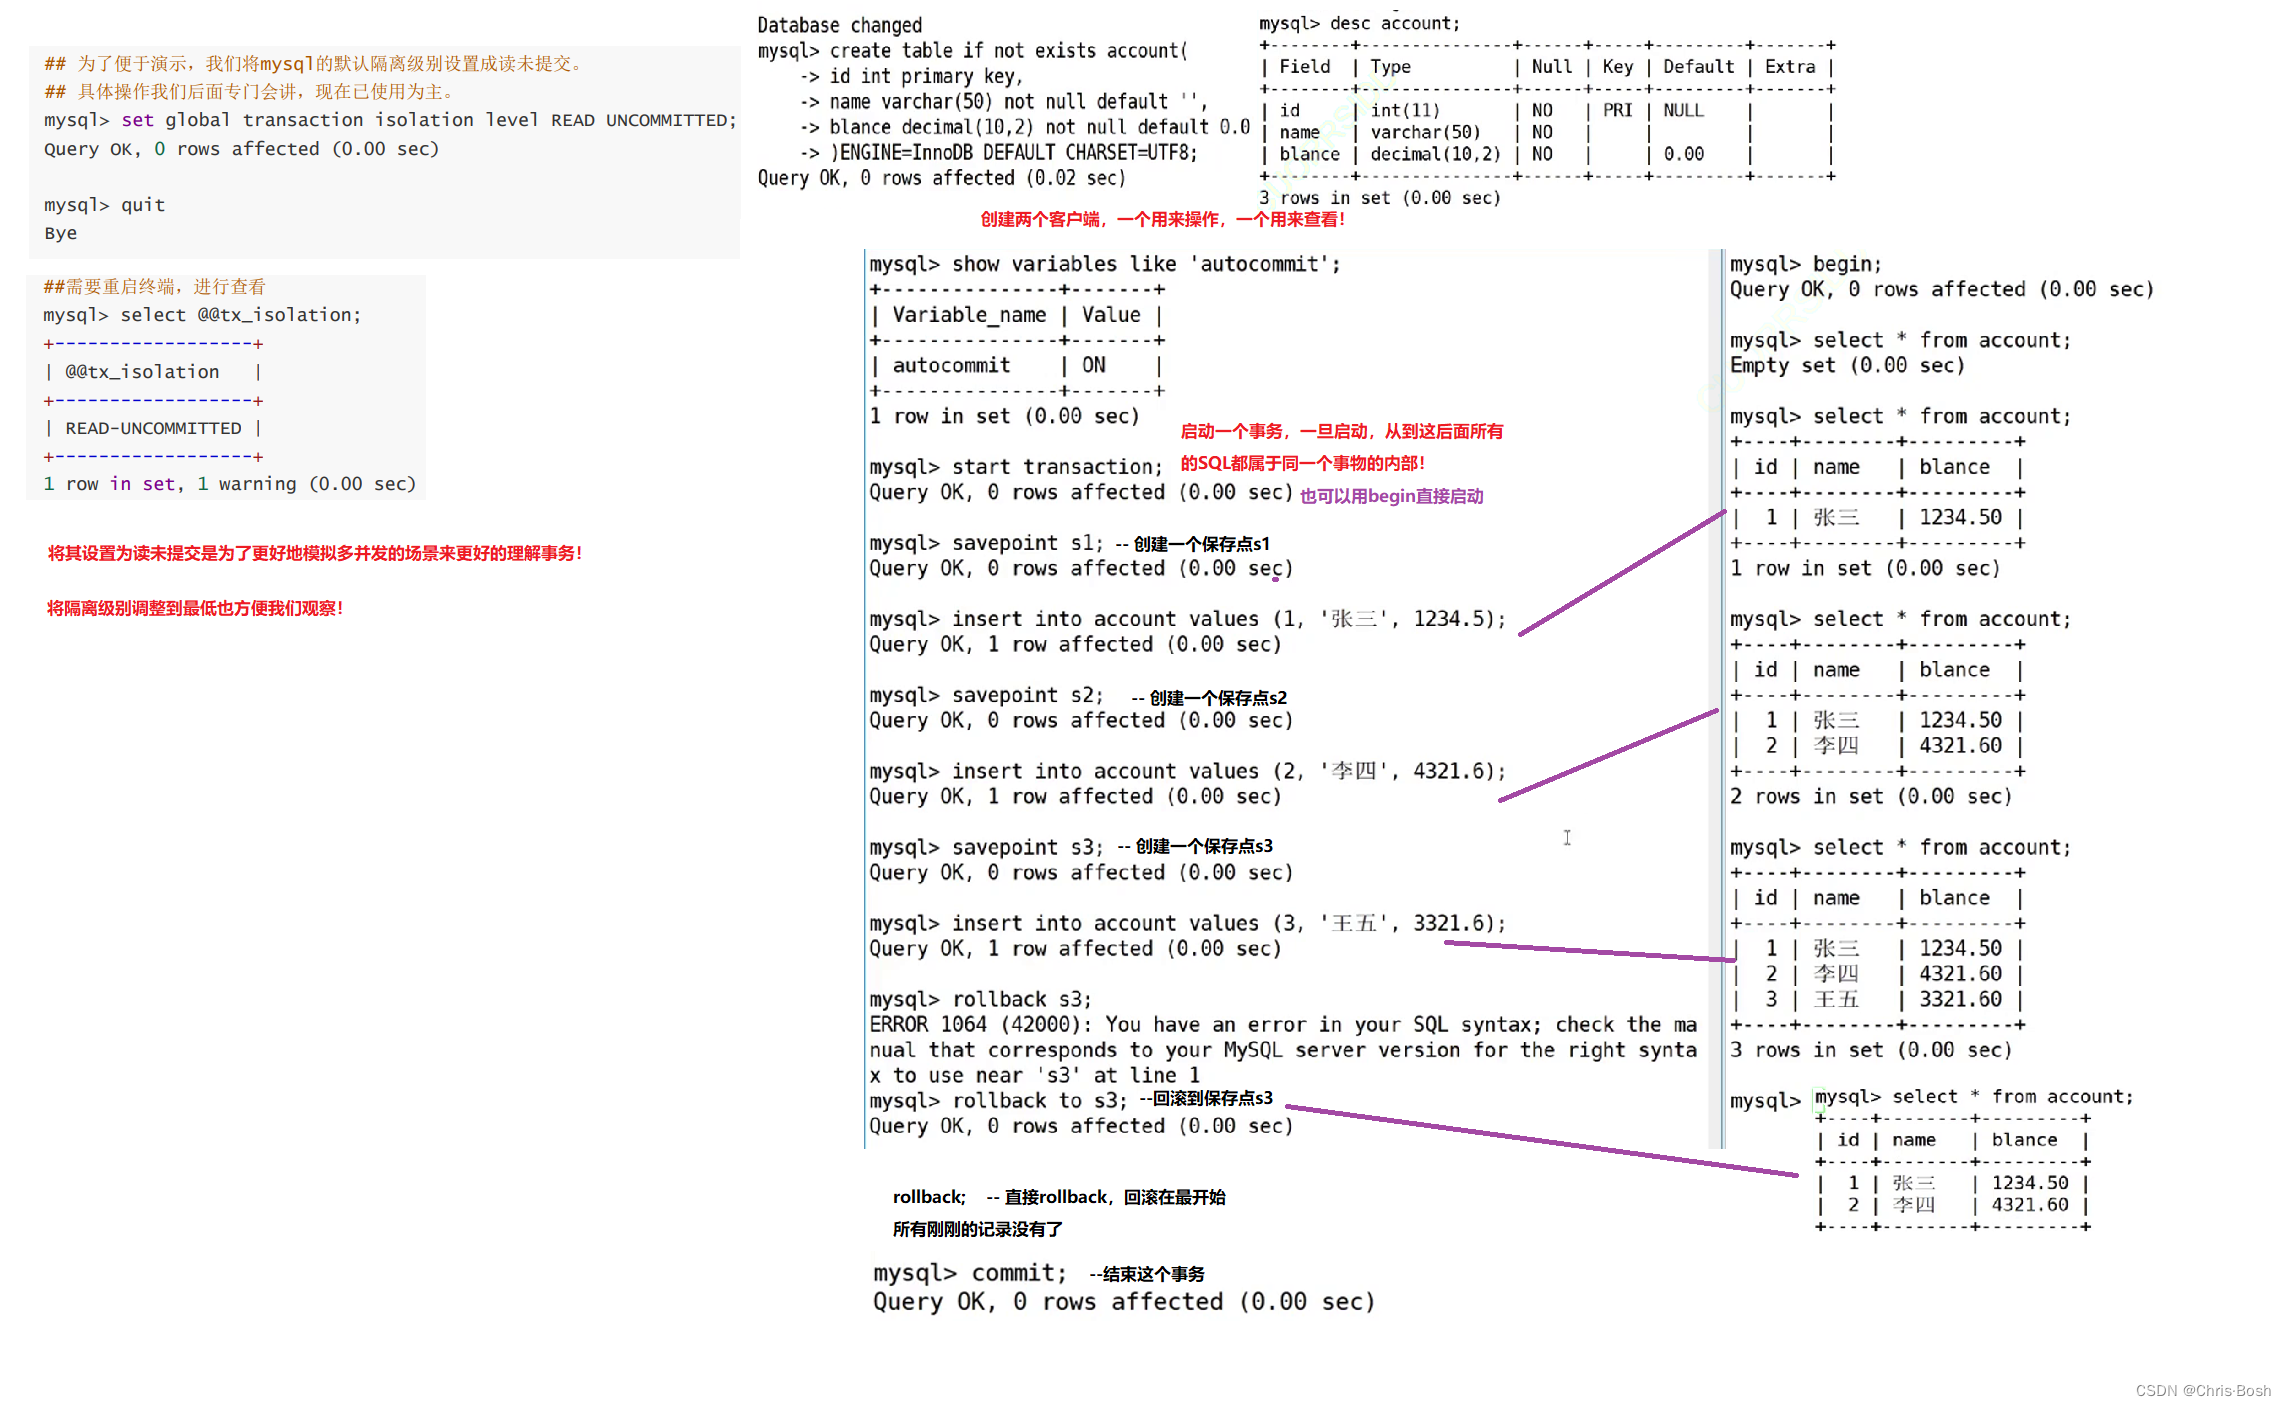The image size is (2286, 1406).
Task: Click 'create table if not exists account(' line
Action: (972, 51)
